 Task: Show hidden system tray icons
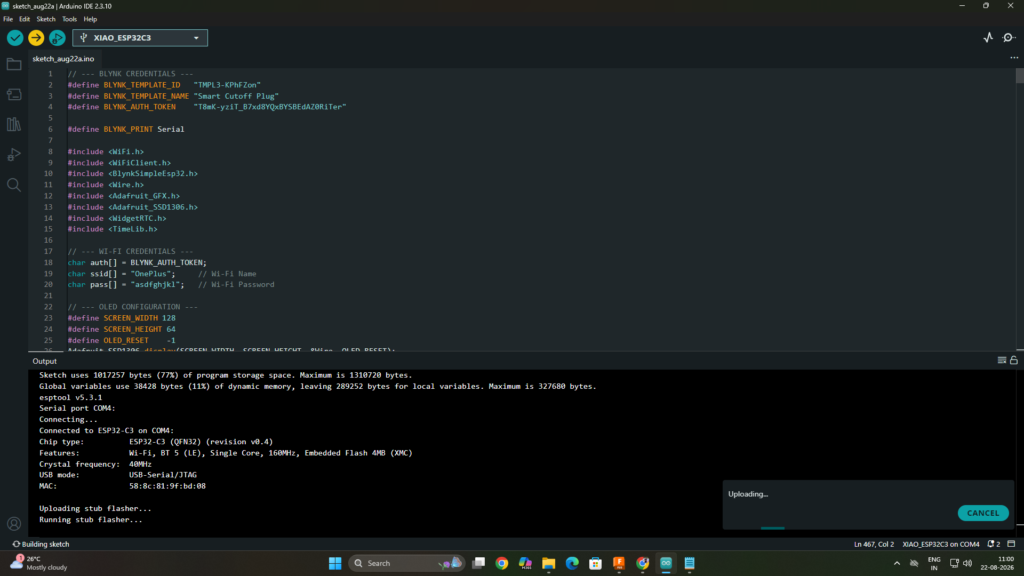coord(897,563)
